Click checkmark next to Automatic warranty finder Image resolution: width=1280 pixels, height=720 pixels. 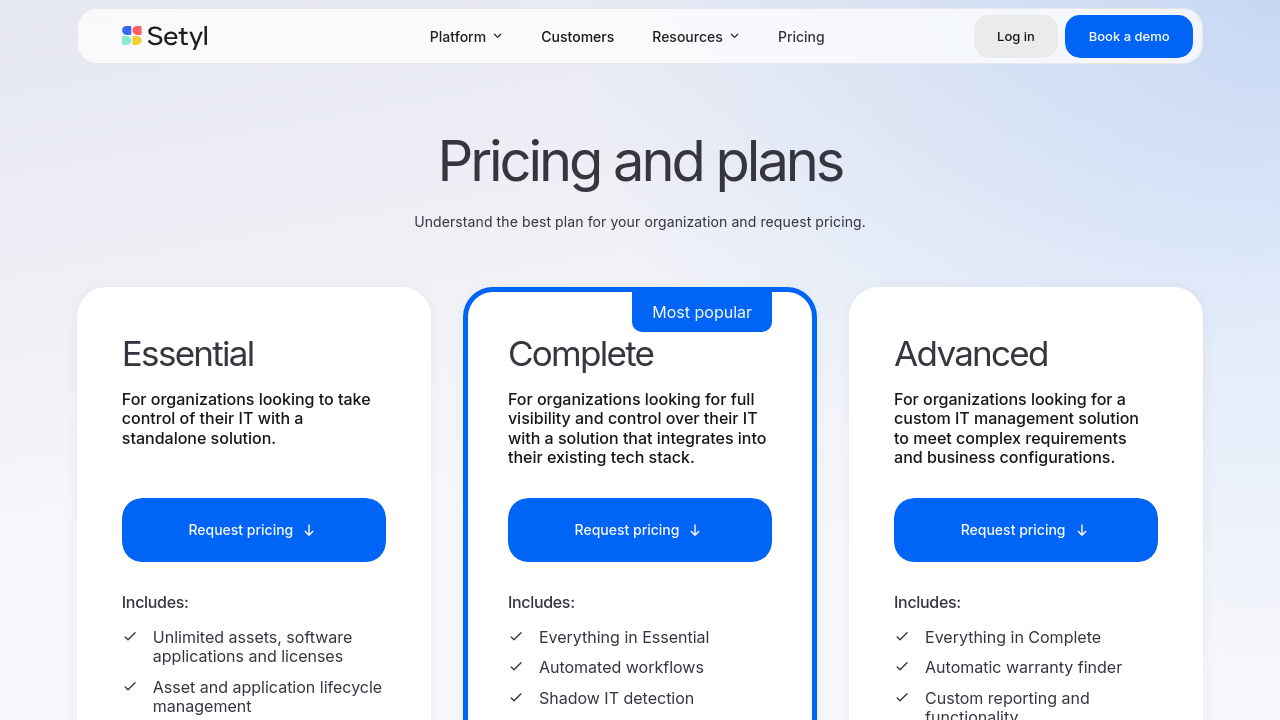[x=902, y=666]
